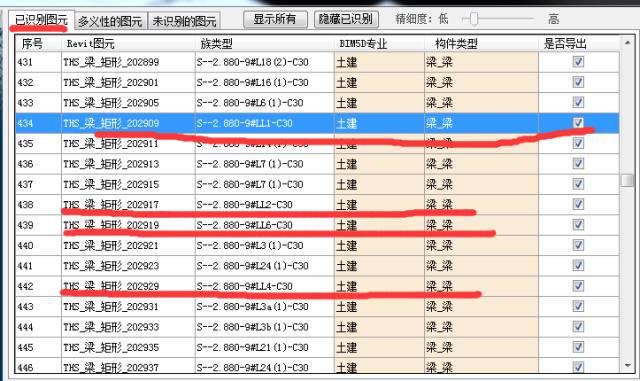Image resolution: width=640 pixels, height=381 pixels.
Task: Click 梁_梁 cell in row 432
Action: tap(482, 82)
